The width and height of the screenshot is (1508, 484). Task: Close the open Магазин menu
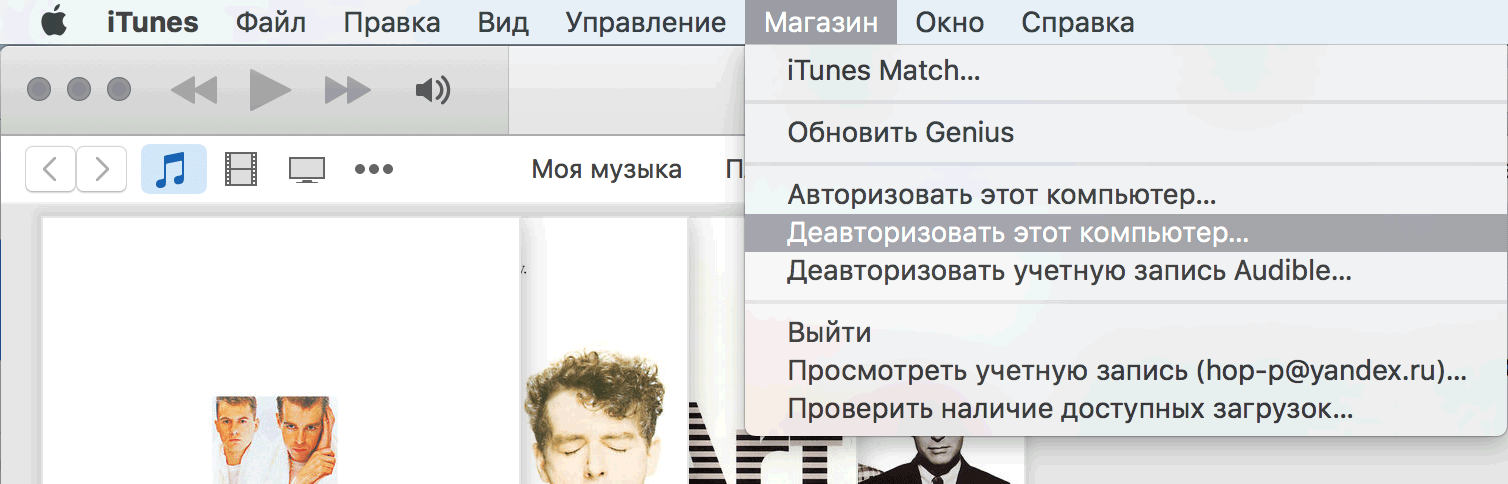tap(821, 22)
